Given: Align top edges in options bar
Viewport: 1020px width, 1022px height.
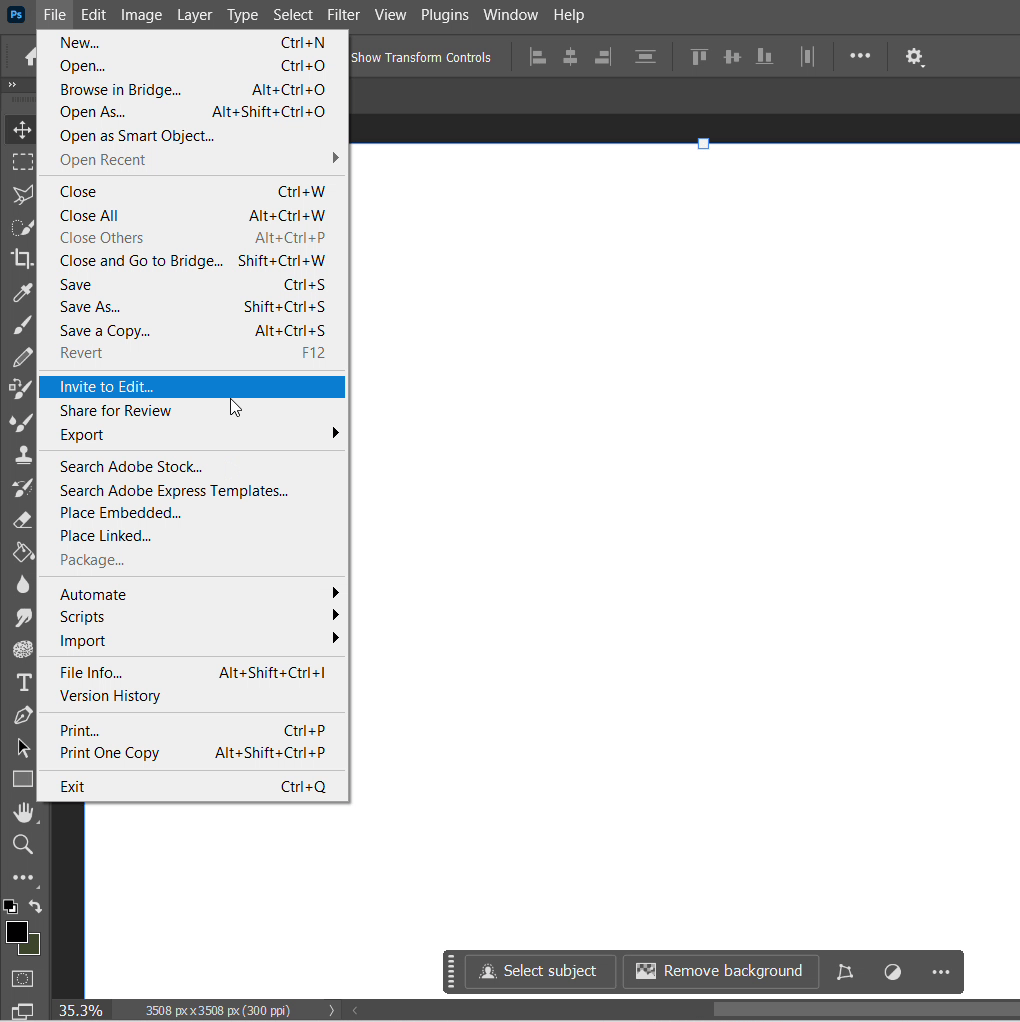Looking at the screenshot, I should tap(699, 57).
